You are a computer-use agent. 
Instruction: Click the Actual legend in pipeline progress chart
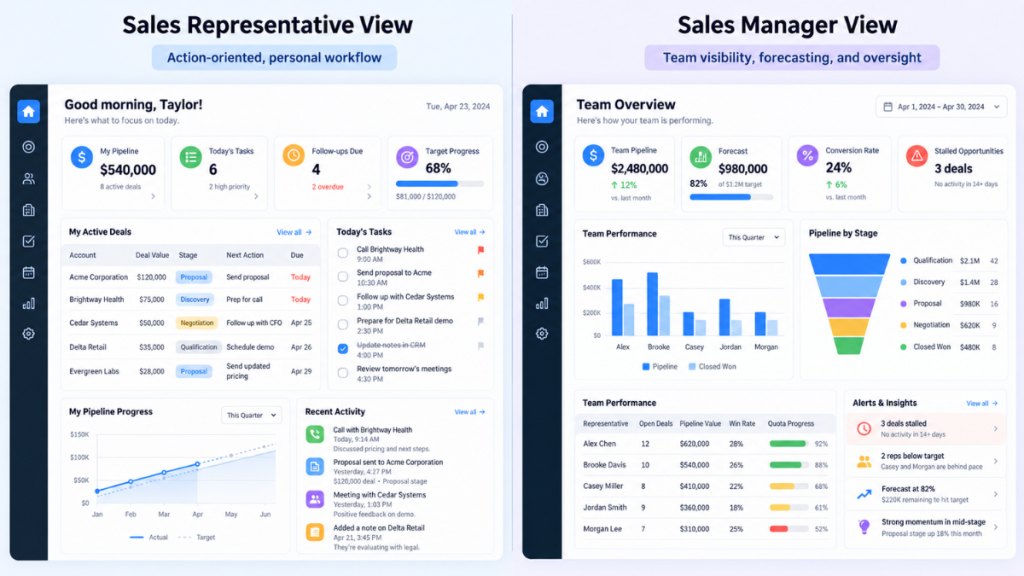[x=149, y=537]
